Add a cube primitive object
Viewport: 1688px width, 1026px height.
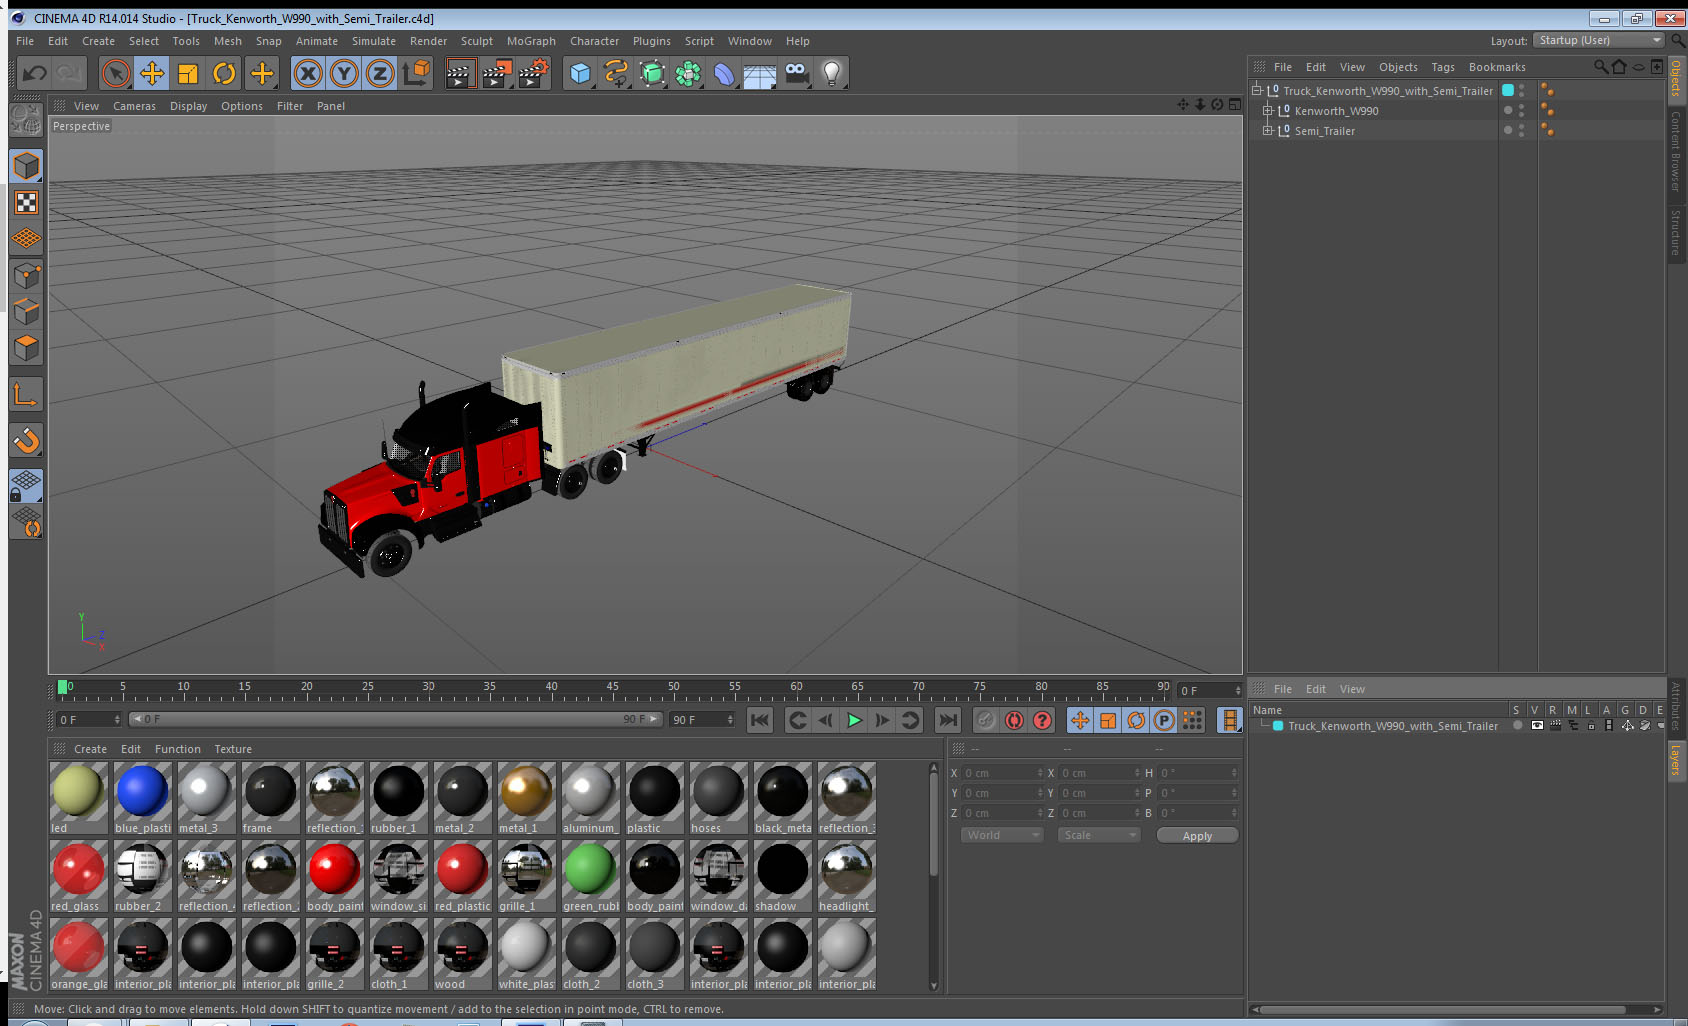(580, 73)
